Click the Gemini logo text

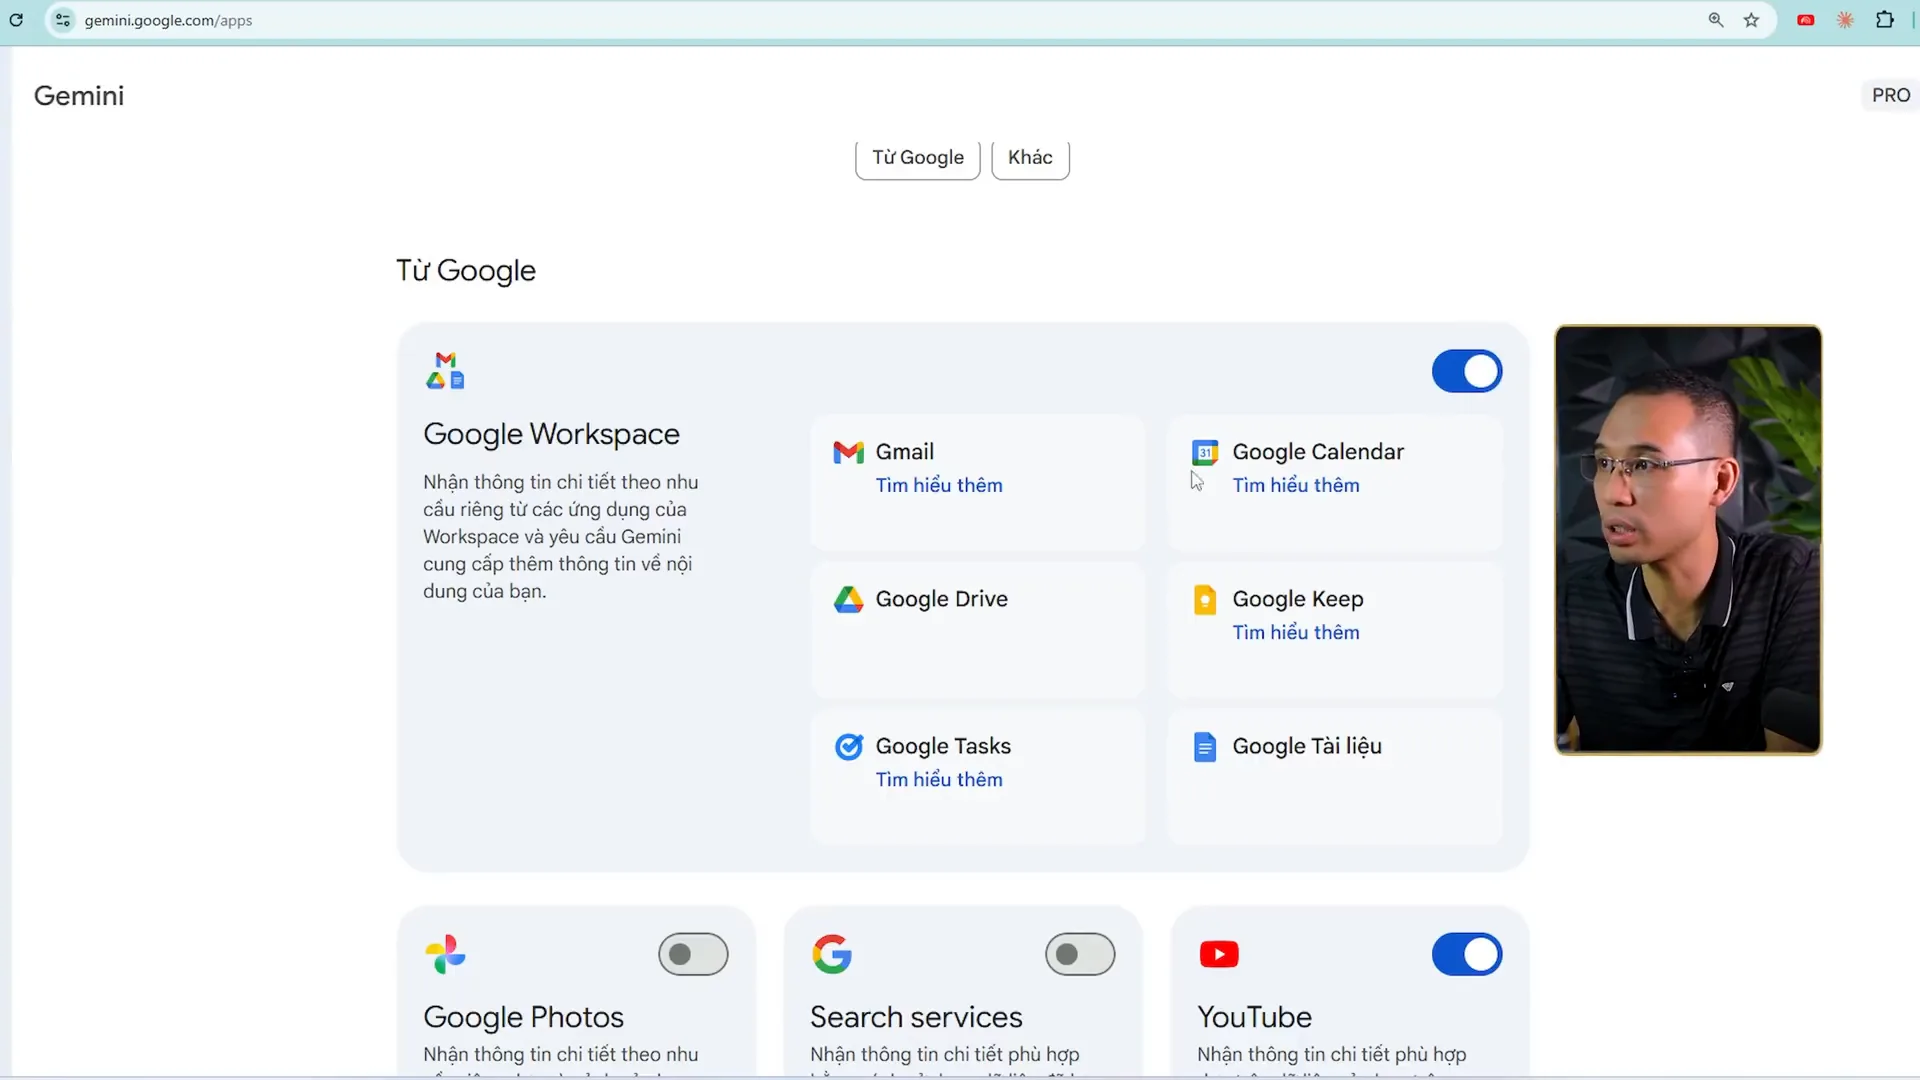tap(79, 96)
